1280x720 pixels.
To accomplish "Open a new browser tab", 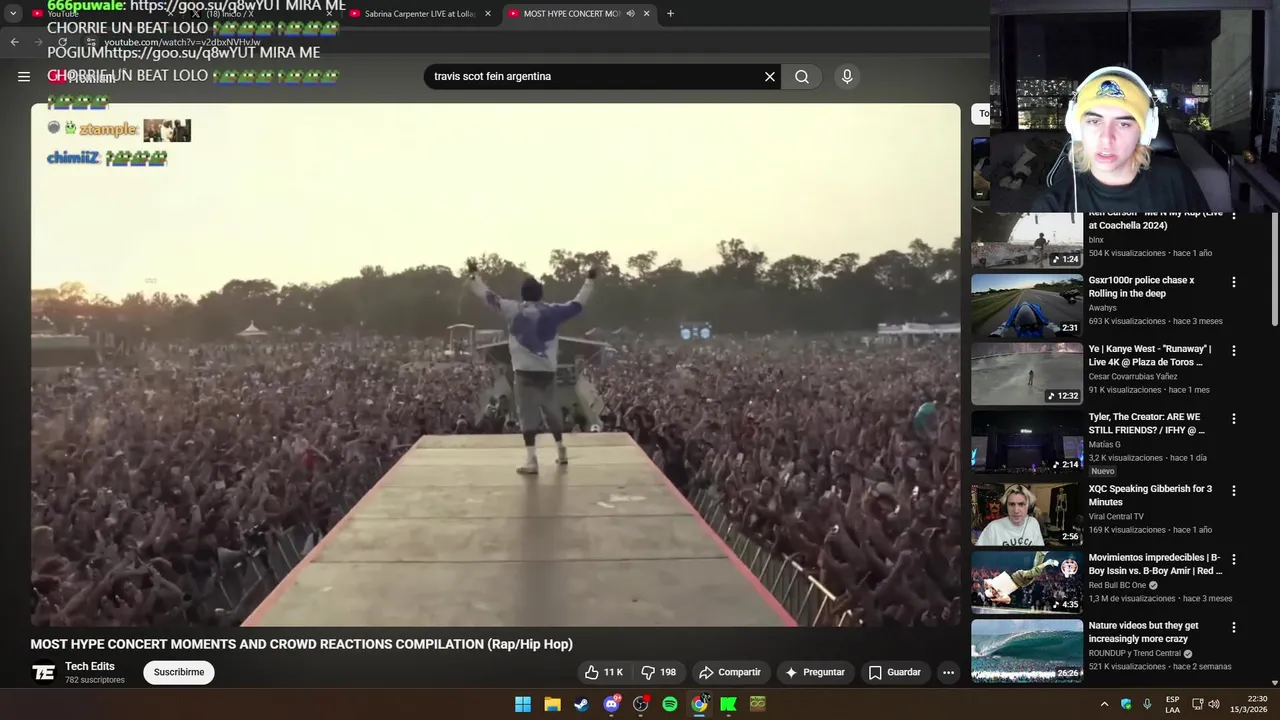I will [x=670, y=14].
